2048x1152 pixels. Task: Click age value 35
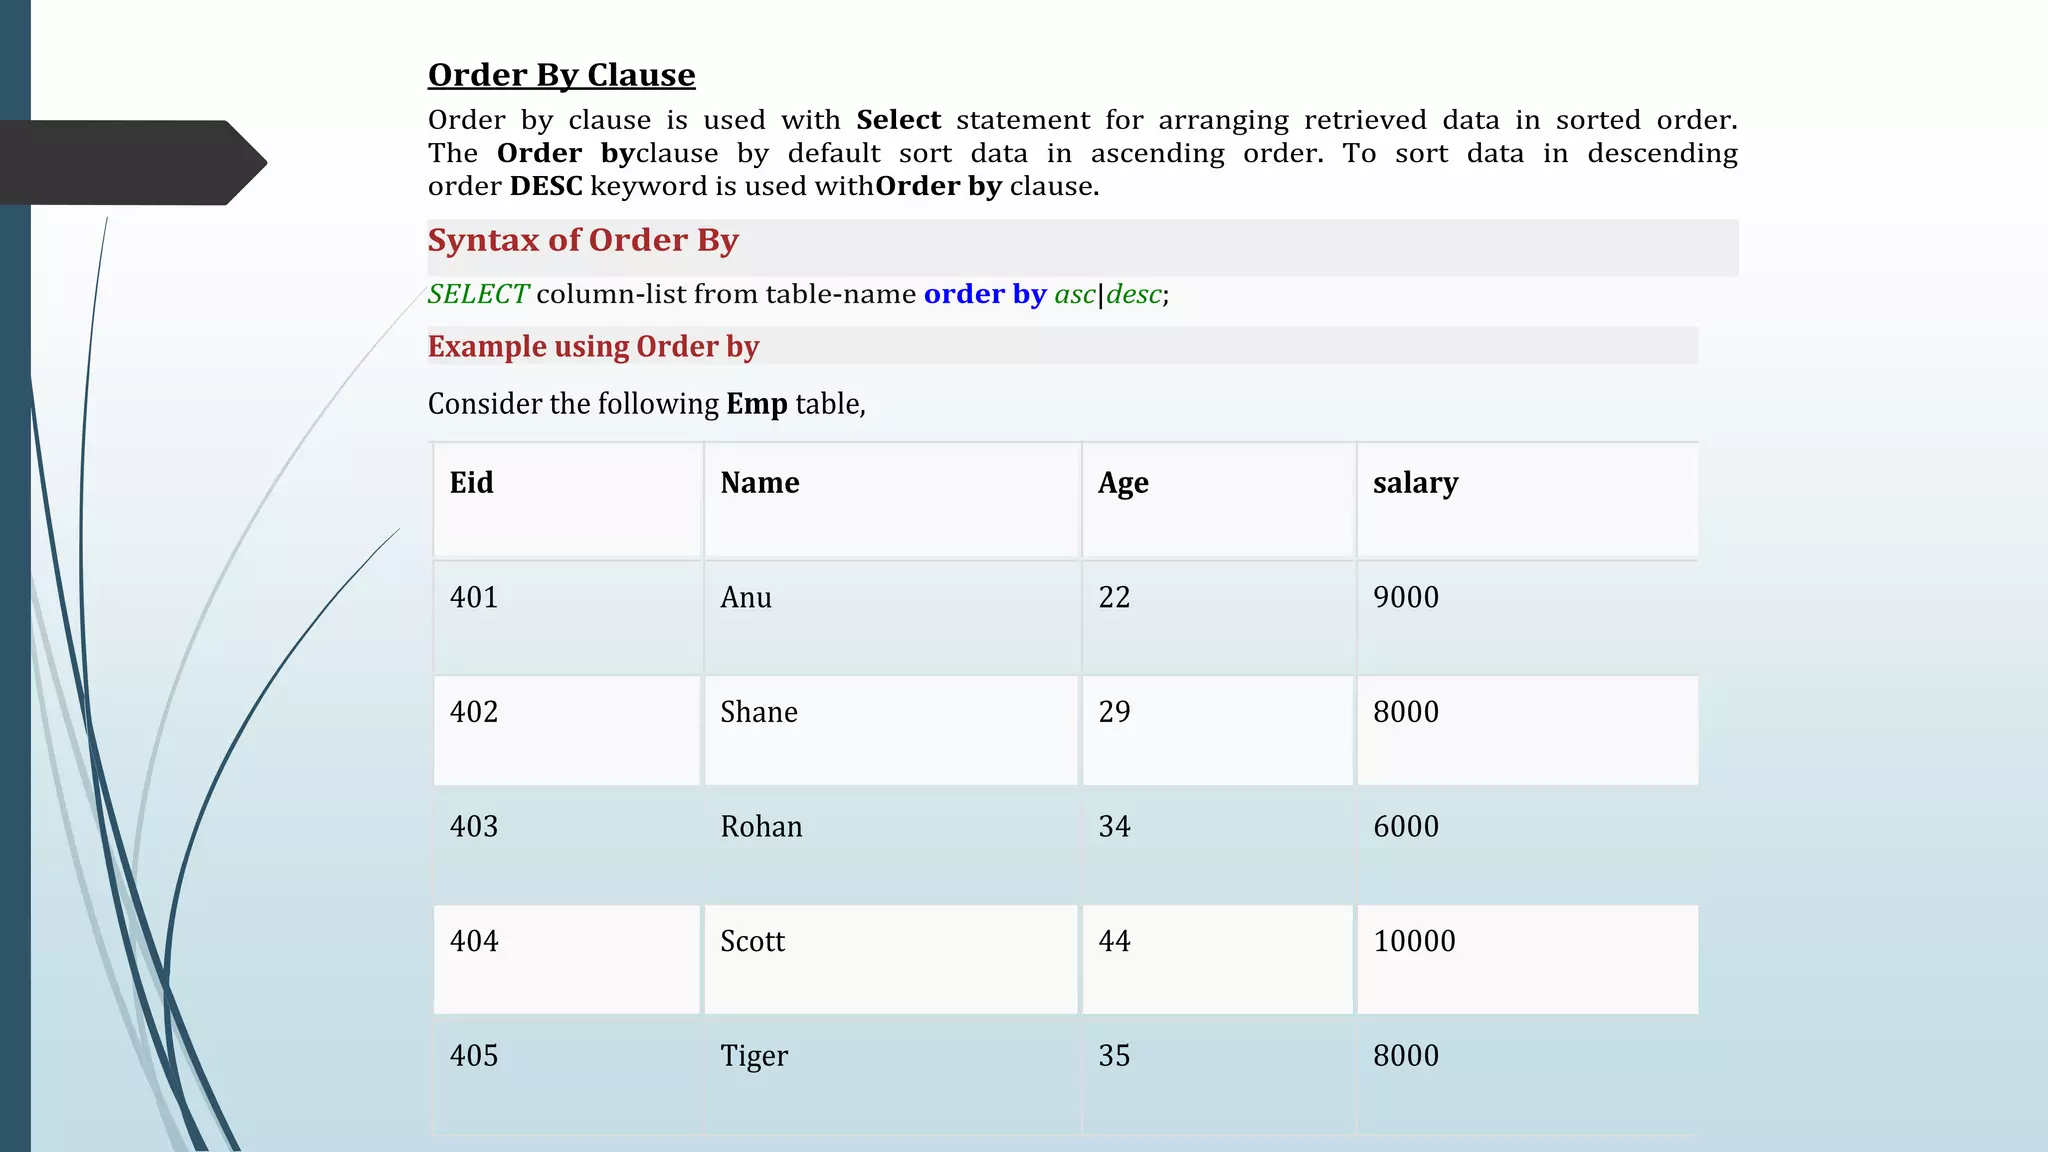click(x=1114, y=1056)
